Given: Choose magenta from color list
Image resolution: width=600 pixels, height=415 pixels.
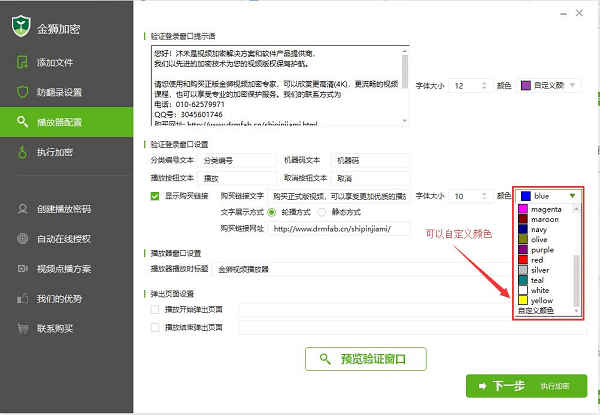Looking at the screenshot, I should (x=545, y=209).
